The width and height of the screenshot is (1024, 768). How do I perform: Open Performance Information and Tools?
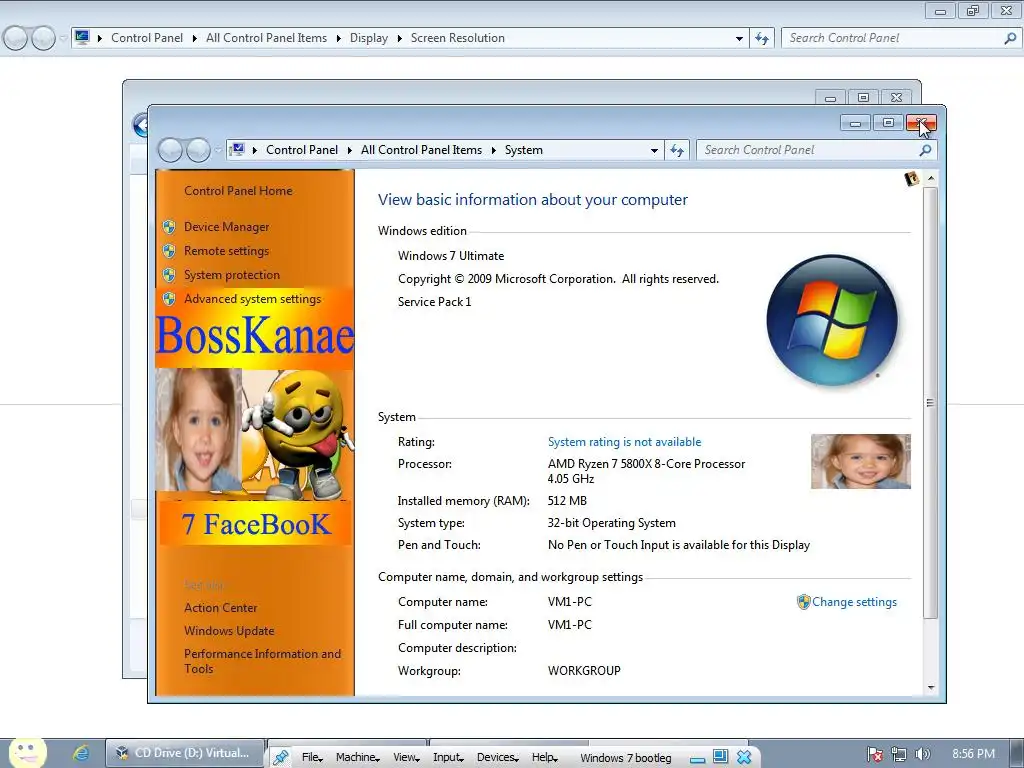262,661
